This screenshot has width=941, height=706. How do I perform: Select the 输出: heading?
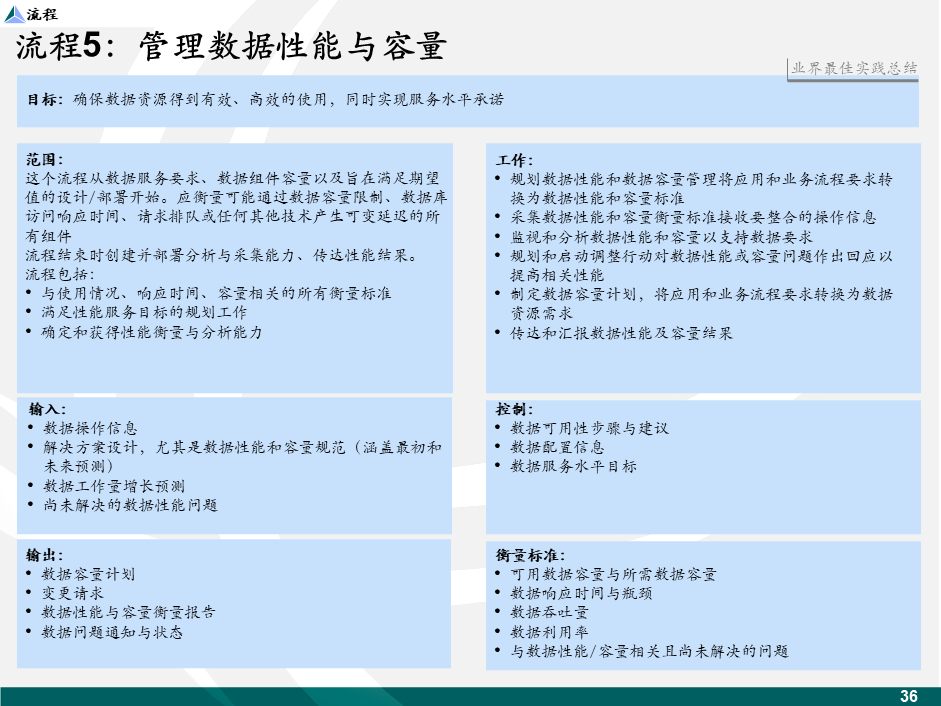(44, 555)
